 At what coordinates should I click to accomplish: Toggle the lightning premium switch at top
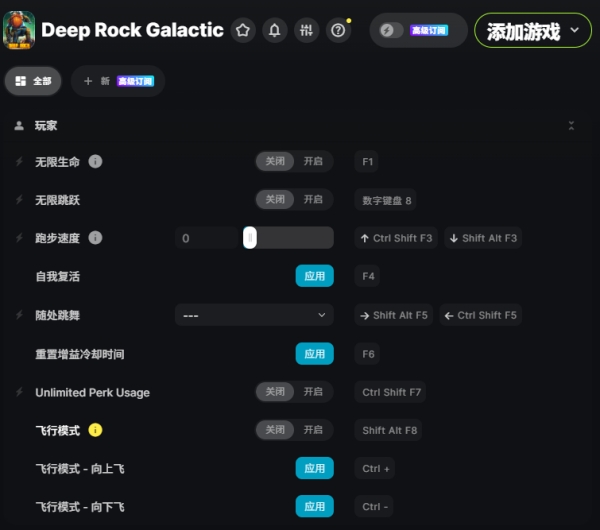tap(392, 31)
